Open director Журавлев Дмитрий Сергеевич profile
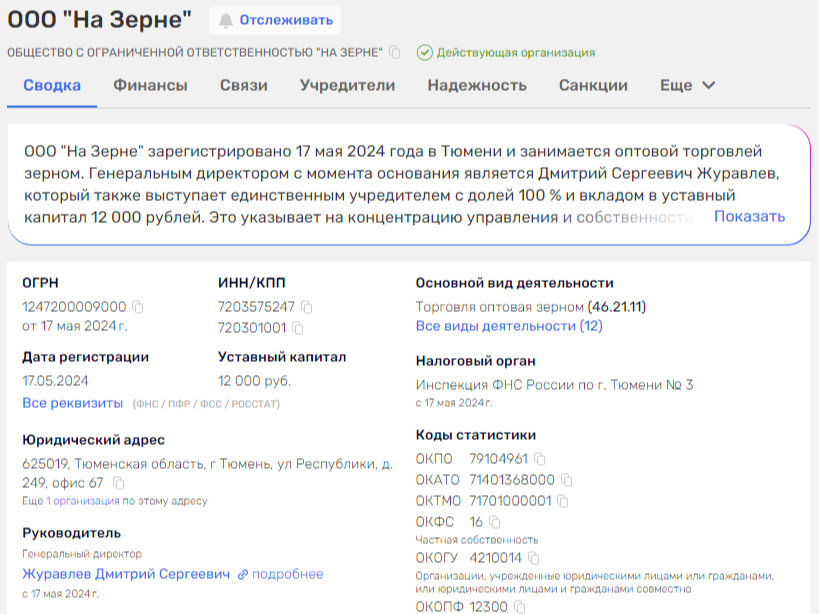Image resolution: width=819 pixels, height=614 pixels. 124,574
